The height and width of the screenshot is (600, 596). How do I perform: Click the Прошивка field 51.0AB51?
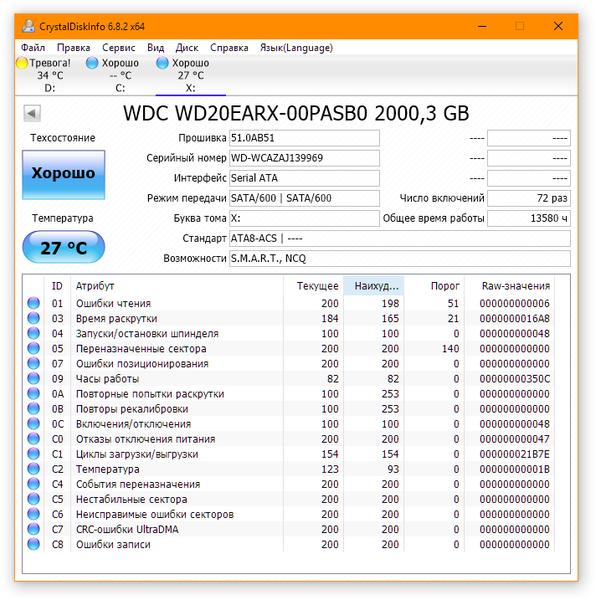[x=304, y=138]
